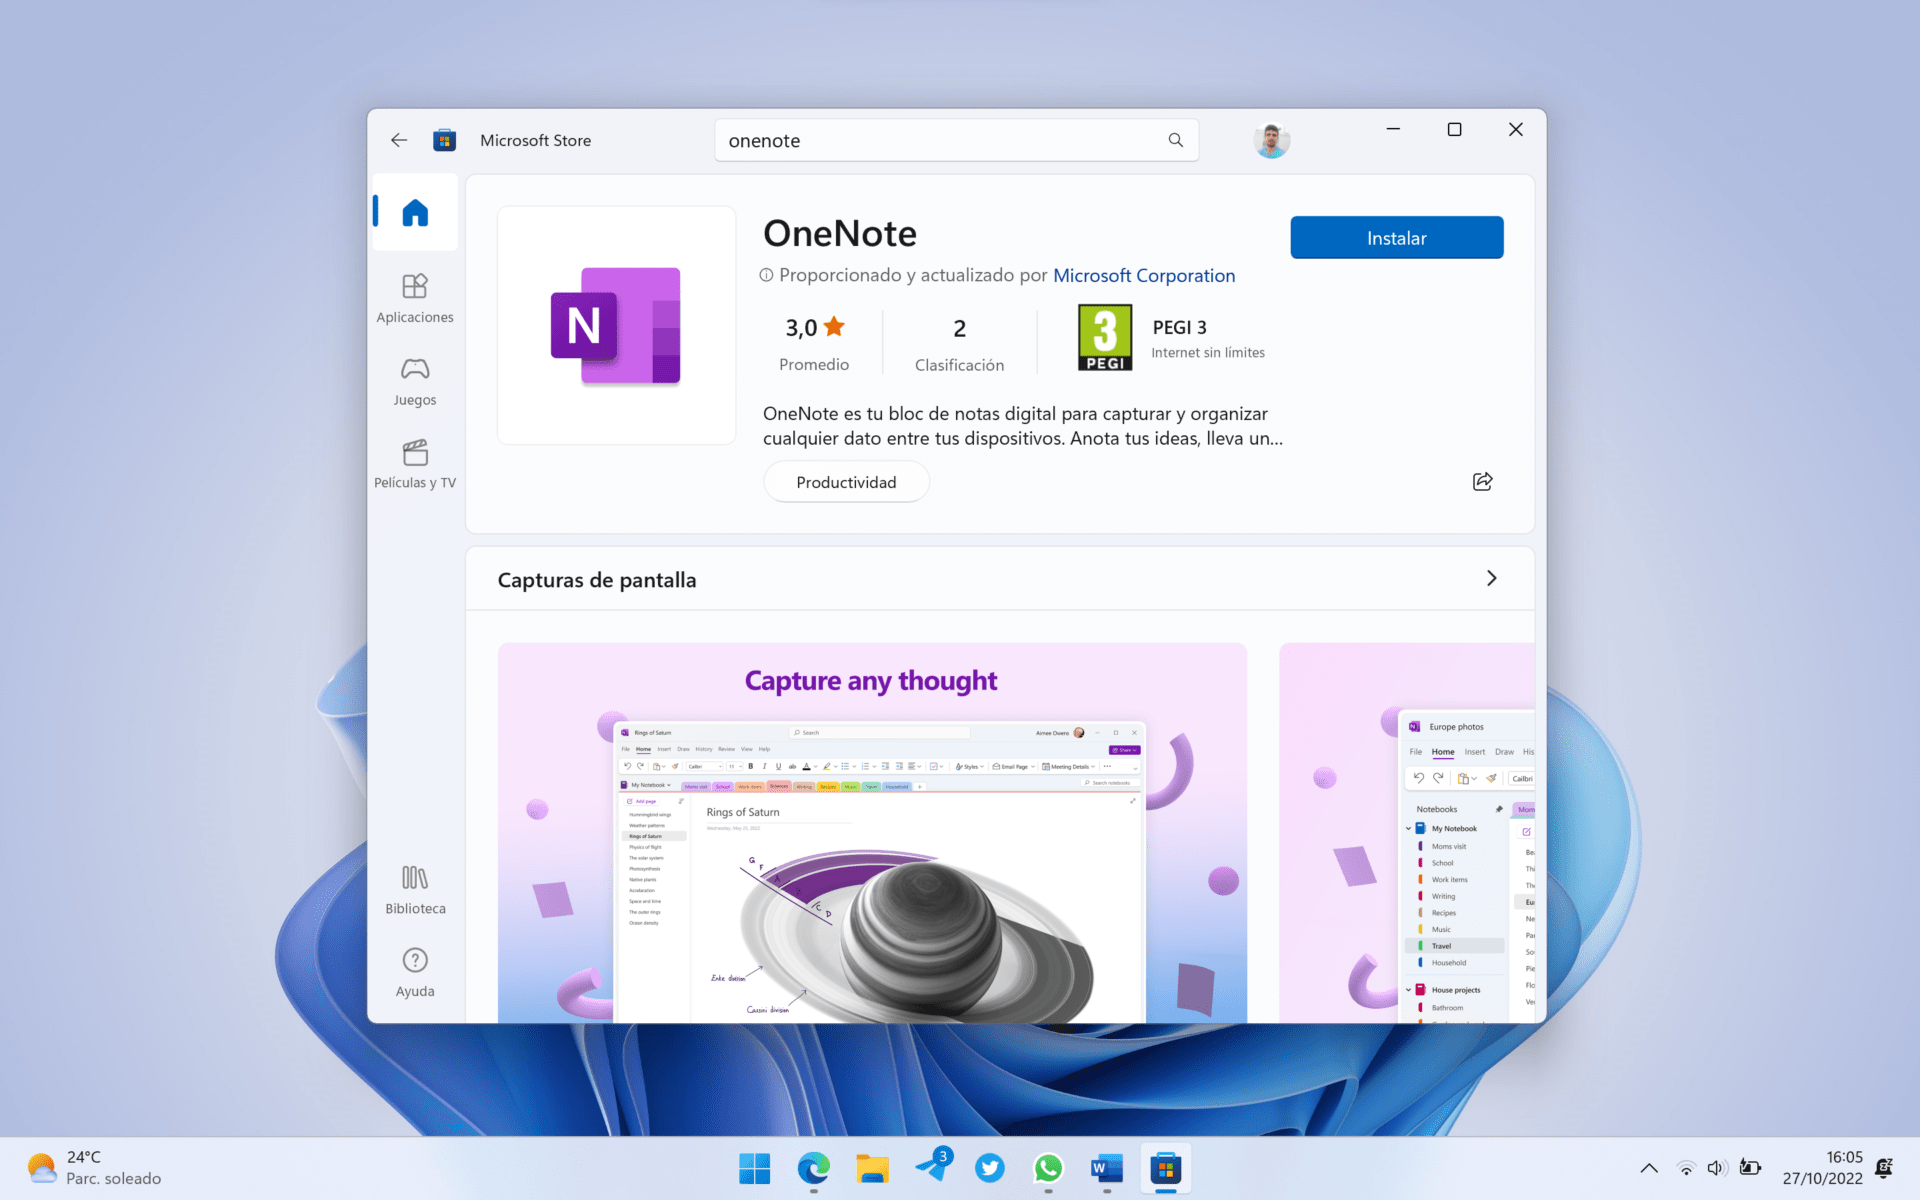This screenshot has width=1920, height=1200.
Task: Open the Biblioteca section
Action: pos(414,889)
